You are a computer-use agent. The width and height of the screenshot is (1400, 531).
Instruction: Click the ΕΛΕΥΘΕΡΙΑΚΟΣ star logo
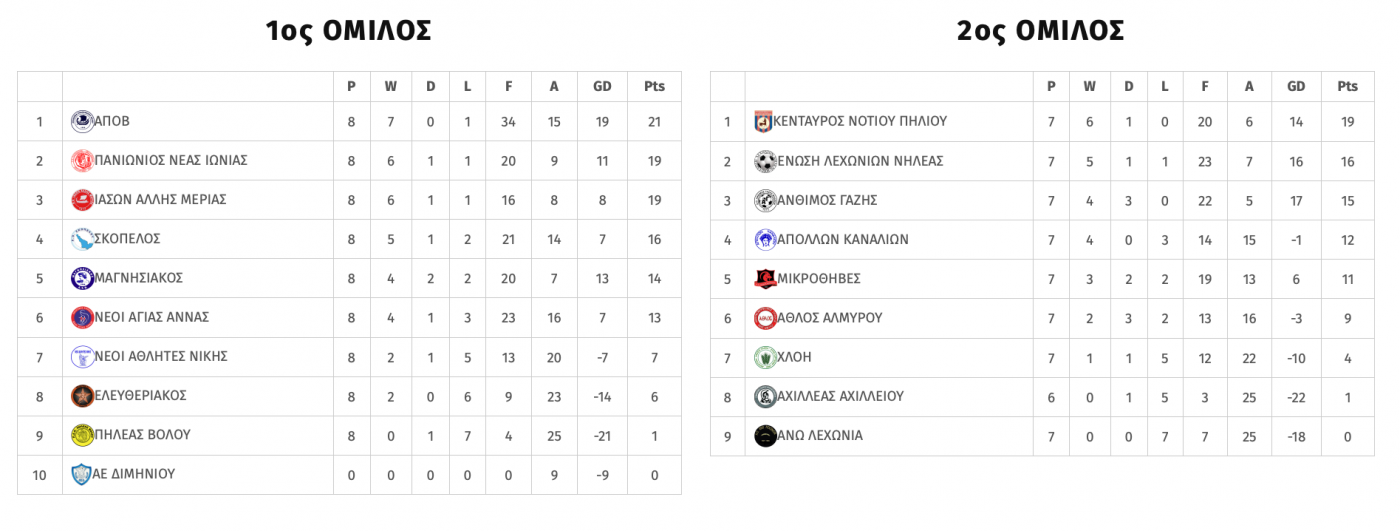pos(82,396)
